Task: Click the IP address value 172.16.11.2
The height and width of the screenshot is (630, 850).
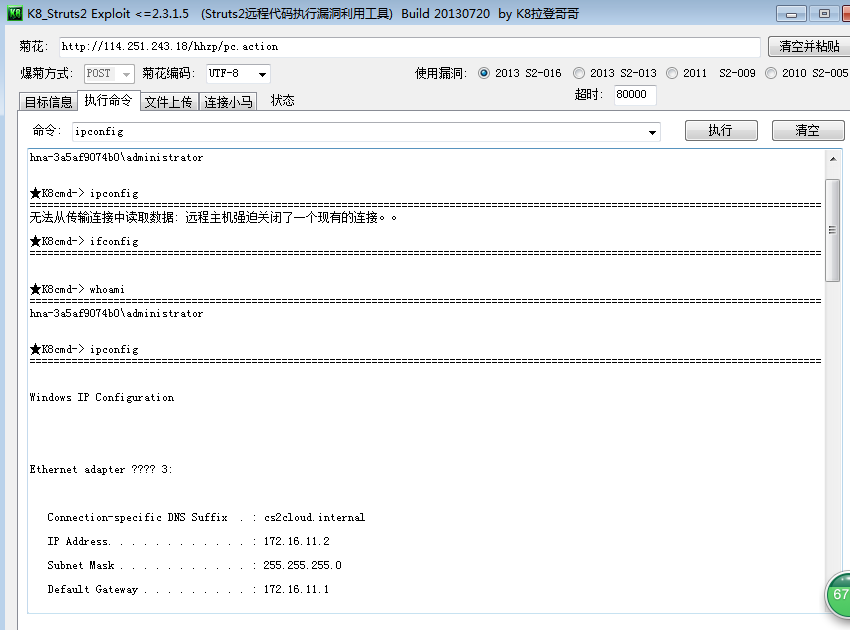Action: pyautogui.click(x=297, y=541)
